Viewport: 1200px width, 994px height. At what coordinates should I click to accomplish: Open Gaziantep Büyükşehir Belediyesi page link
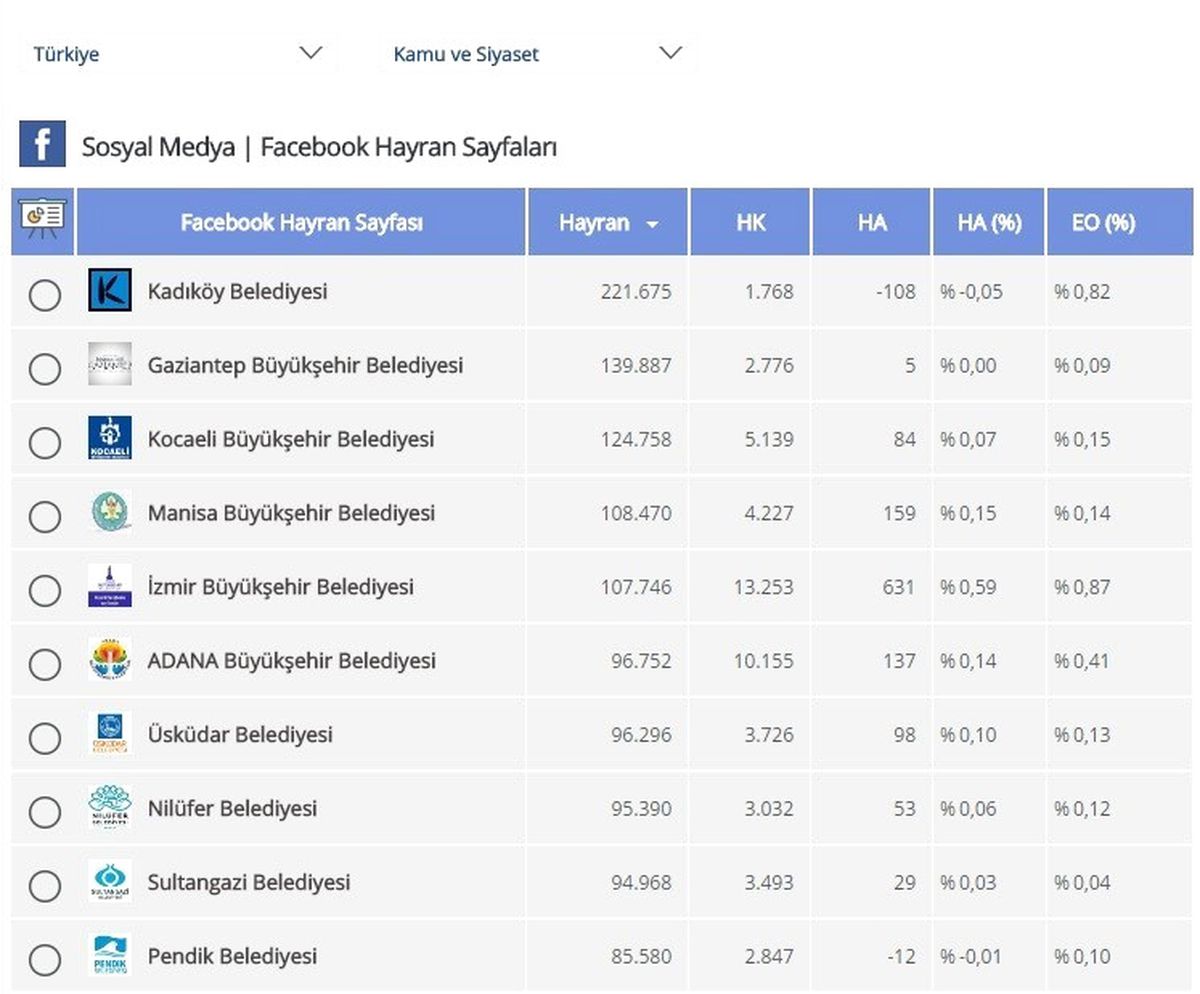tap(305, 366)
